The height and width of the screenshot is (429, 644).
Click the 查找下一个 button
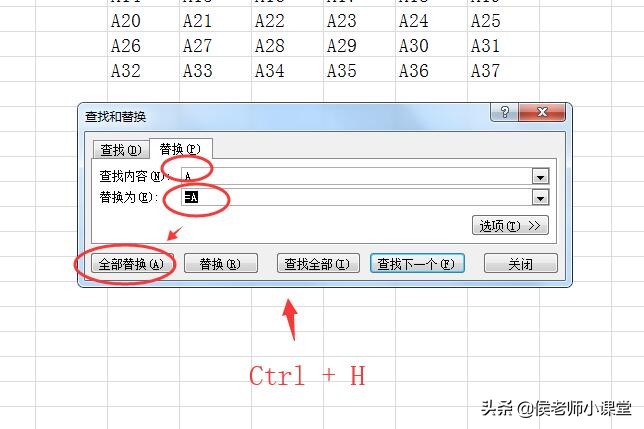[417, 264]
